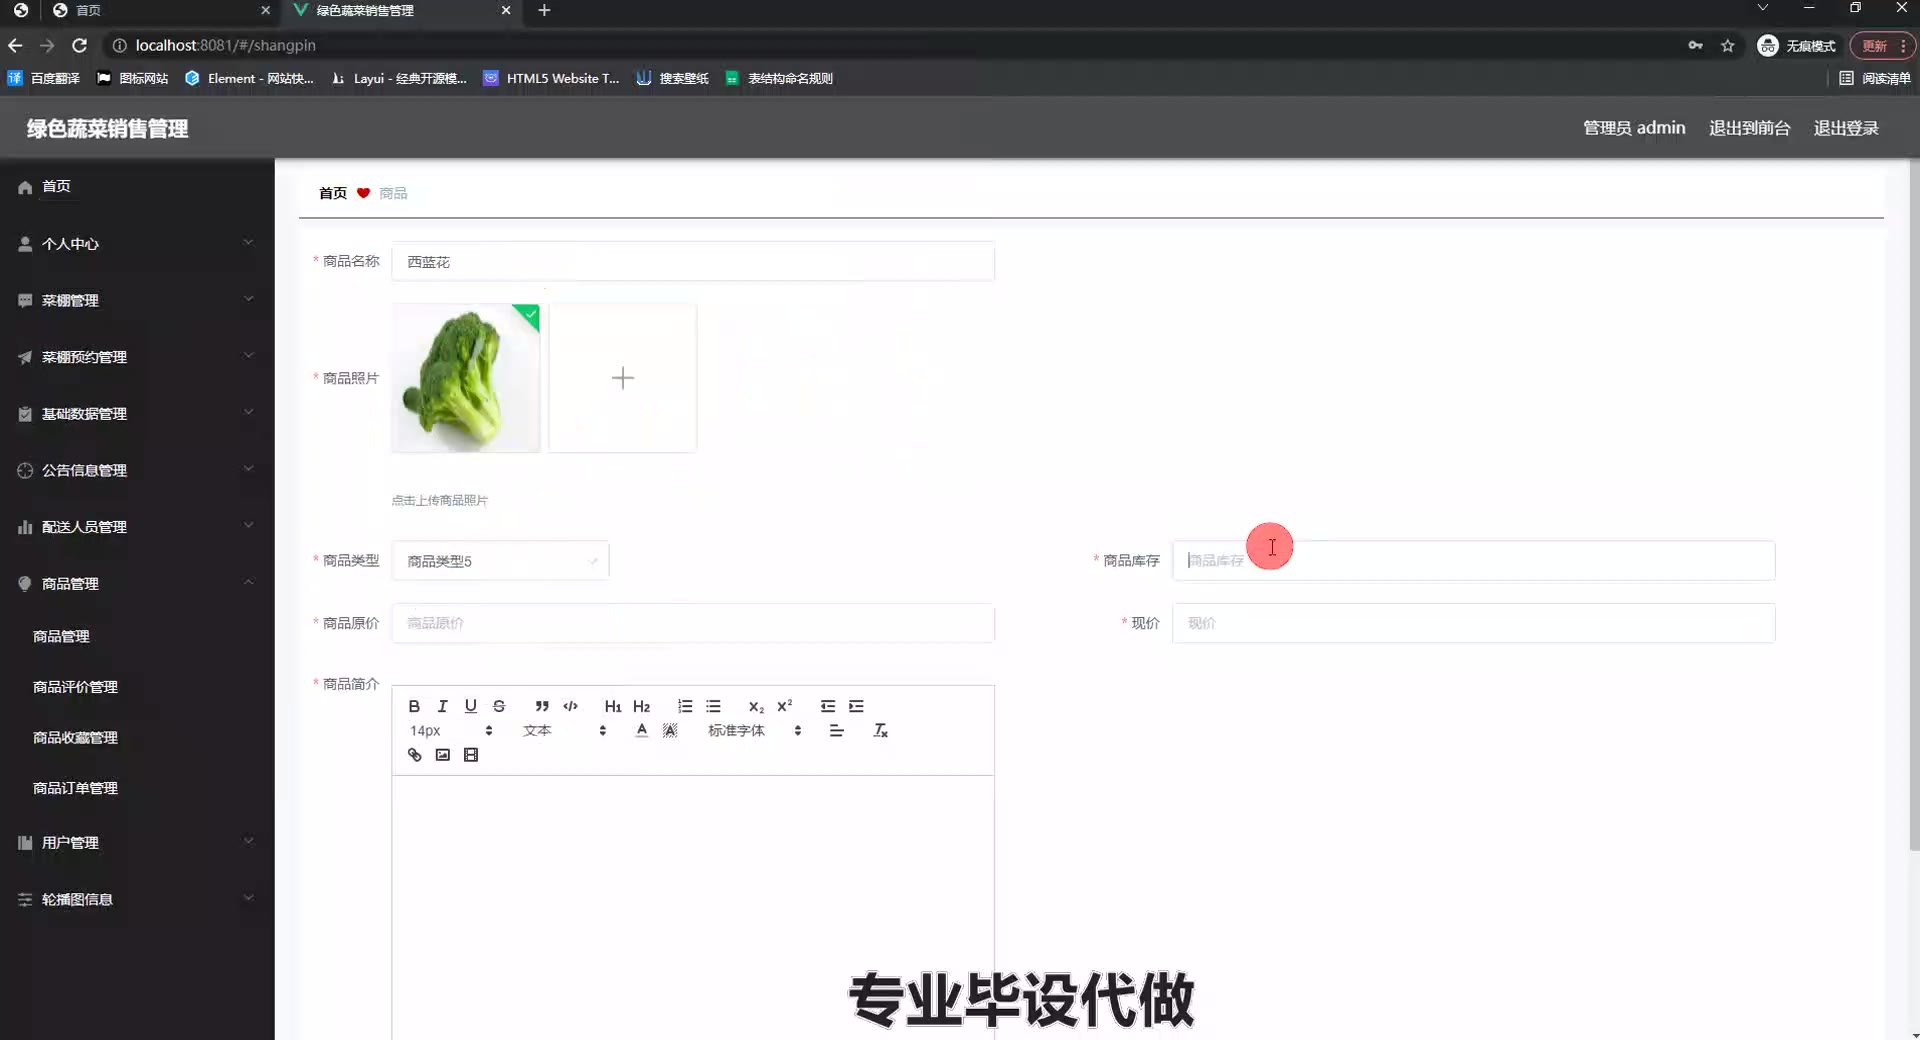
Task: Start a bulleted list
Action: 713,706
